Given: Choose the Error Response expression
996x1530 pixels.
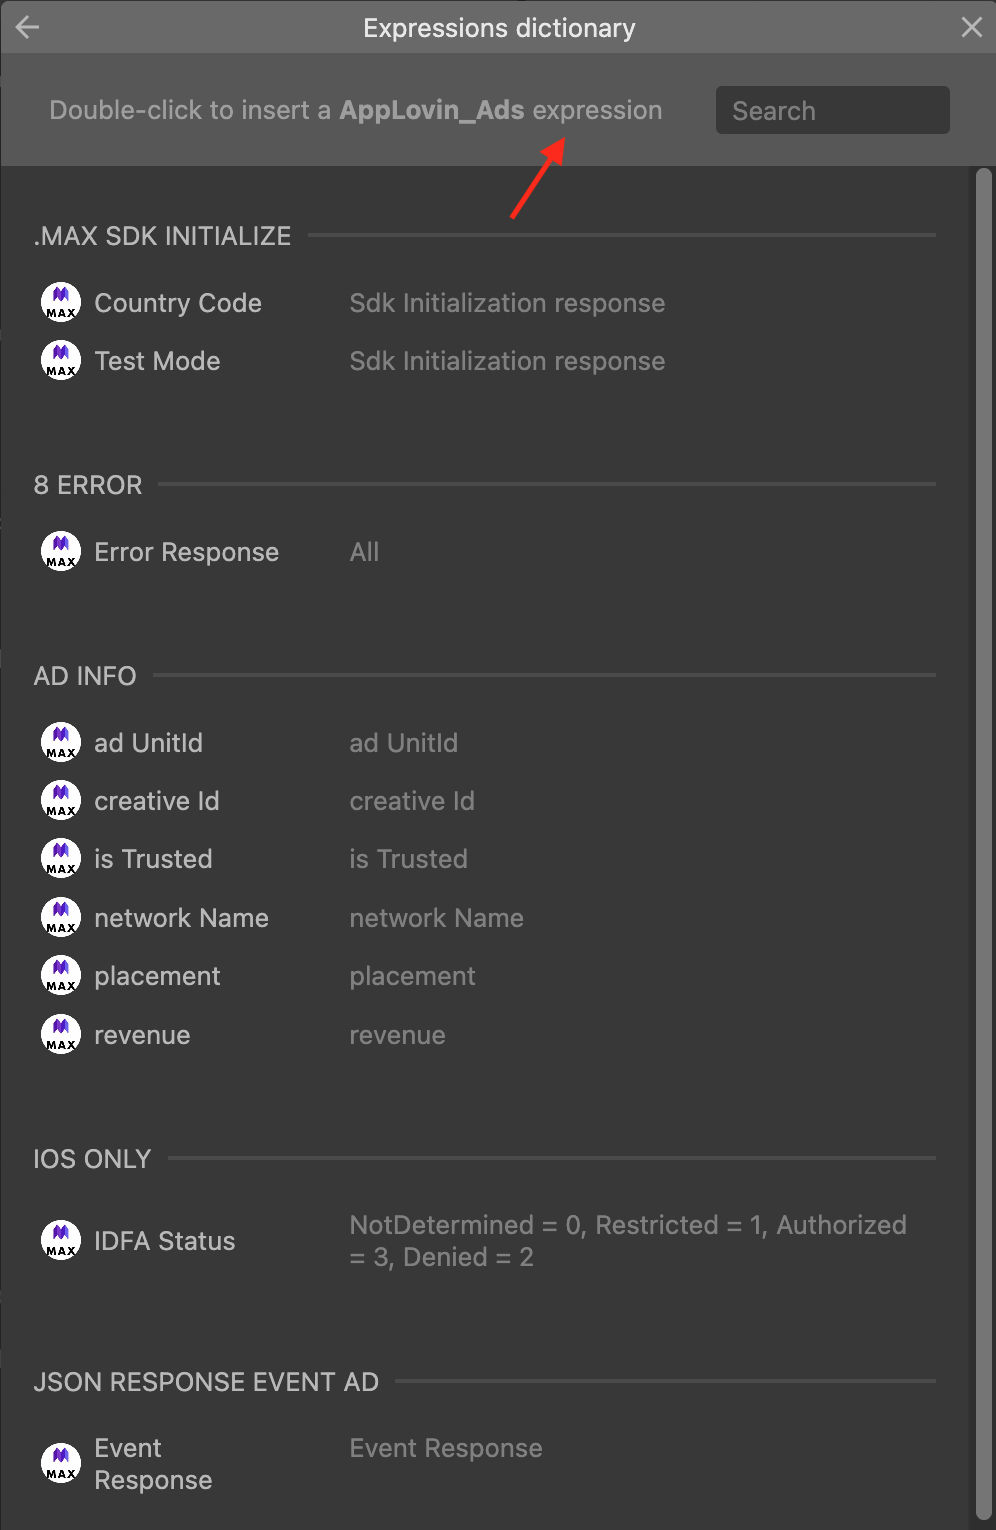Looking at the screenshot, I should click(186, 552).
